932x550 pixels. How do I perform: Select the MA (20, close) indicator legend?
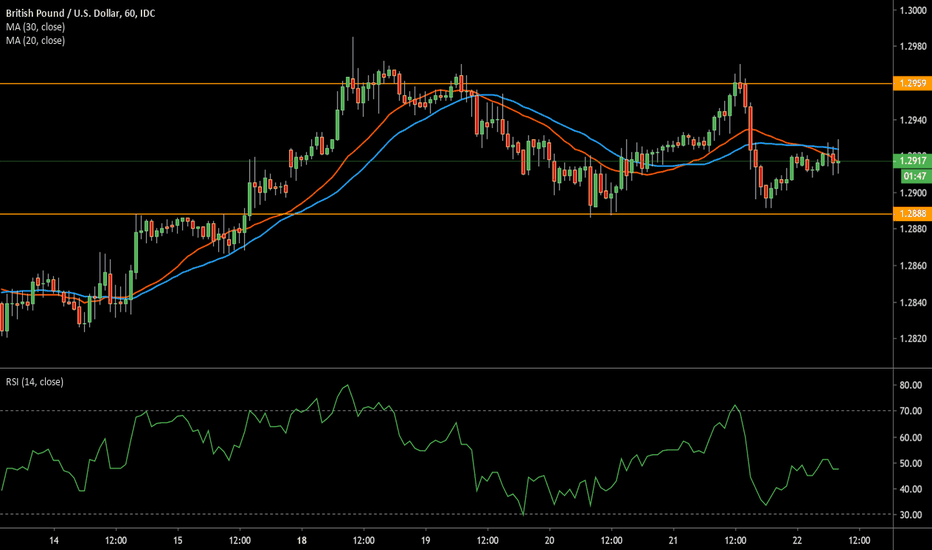point(34,39)
